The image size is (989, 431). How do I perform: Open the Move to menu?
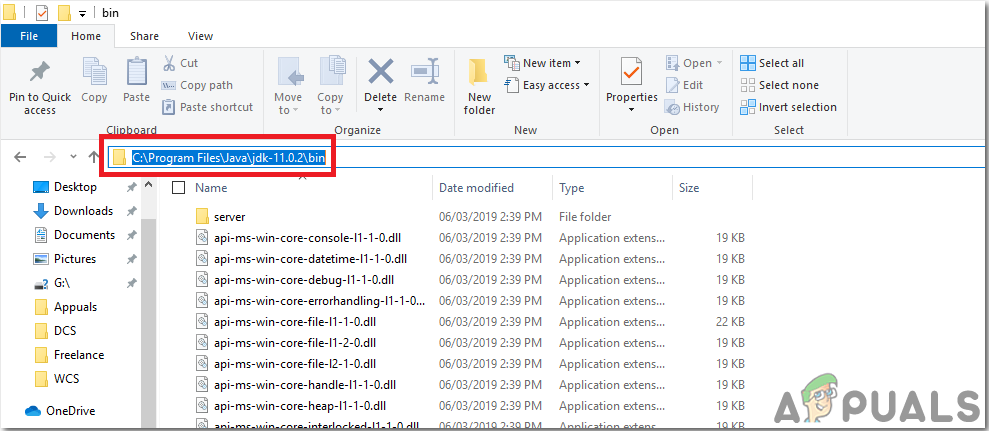[288, 86]
